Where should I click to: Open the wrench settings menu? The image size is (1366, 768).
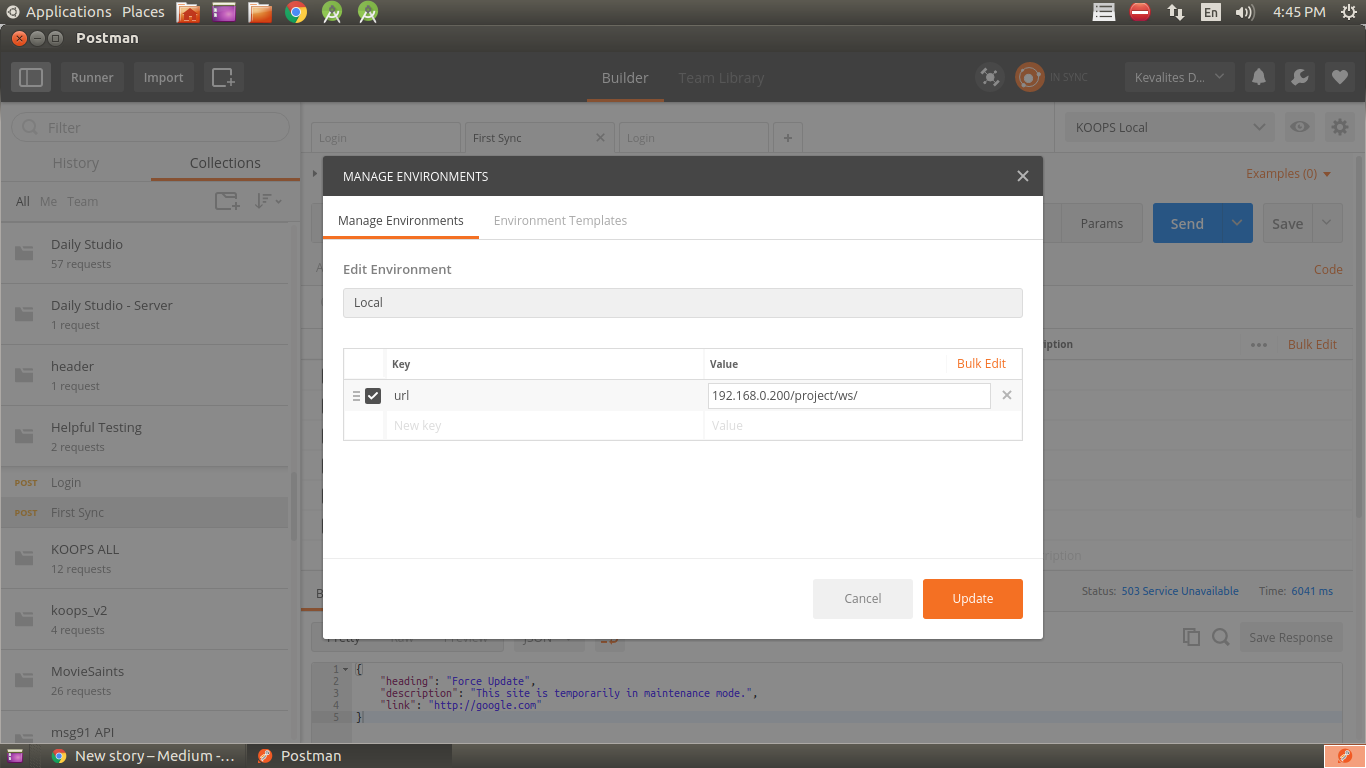(1299, 77)
